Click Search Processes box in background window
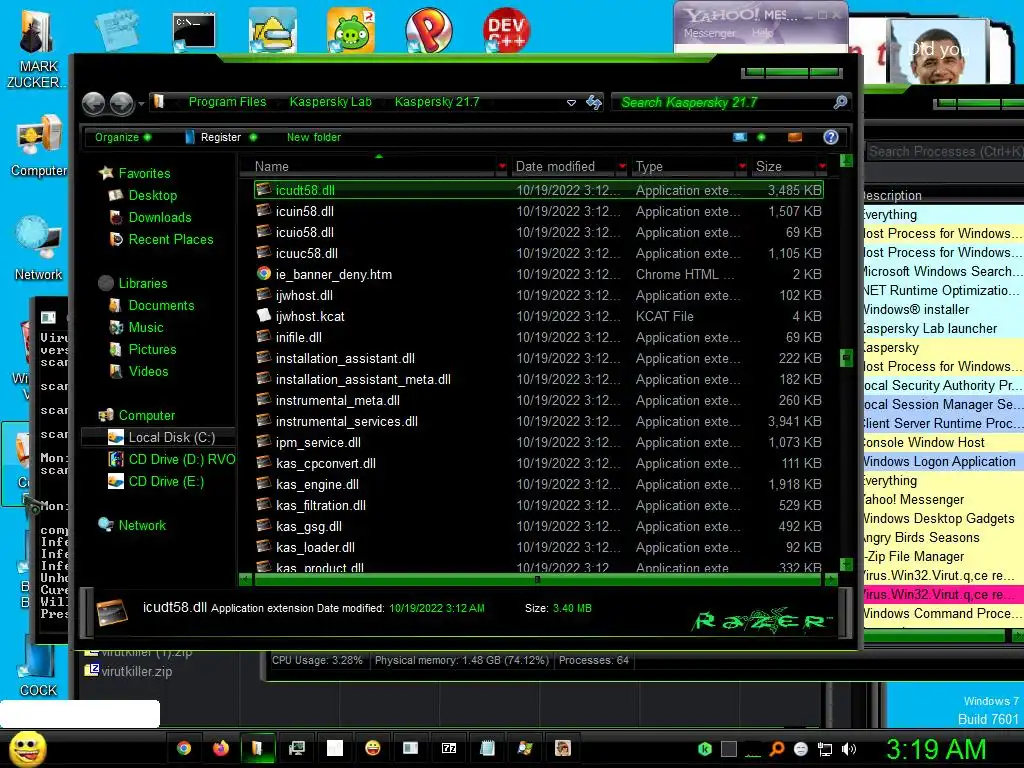 point(945,152)
